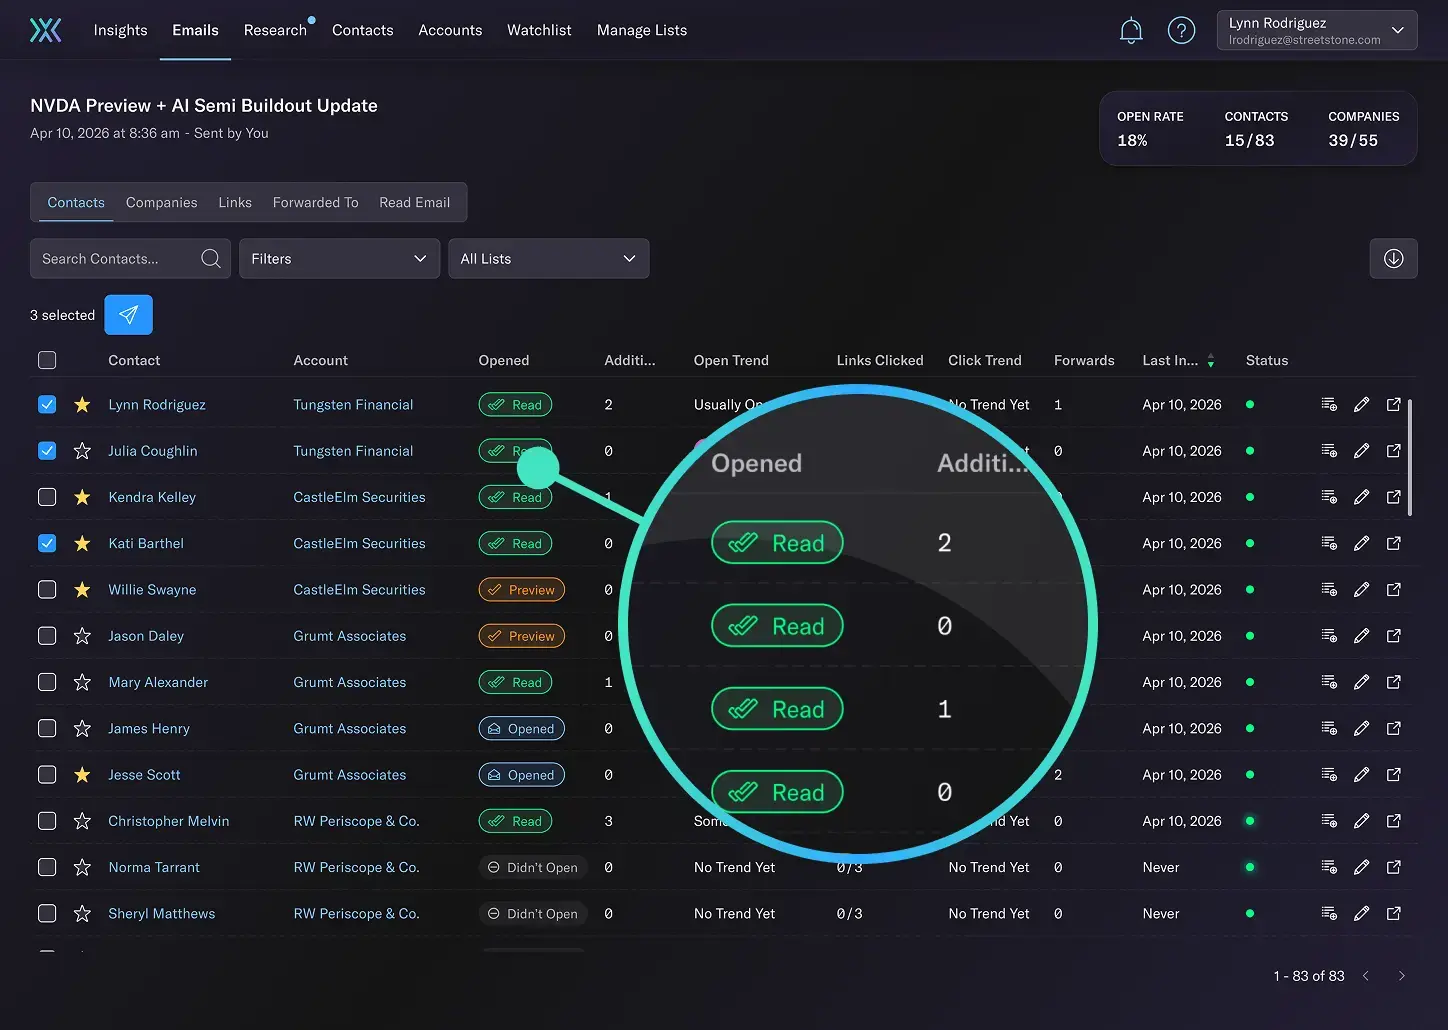The height and width of the screenshot is (1030, 1448).
Task: Open Grumt Associates from James Henry's row
Action: pos(350,728)
